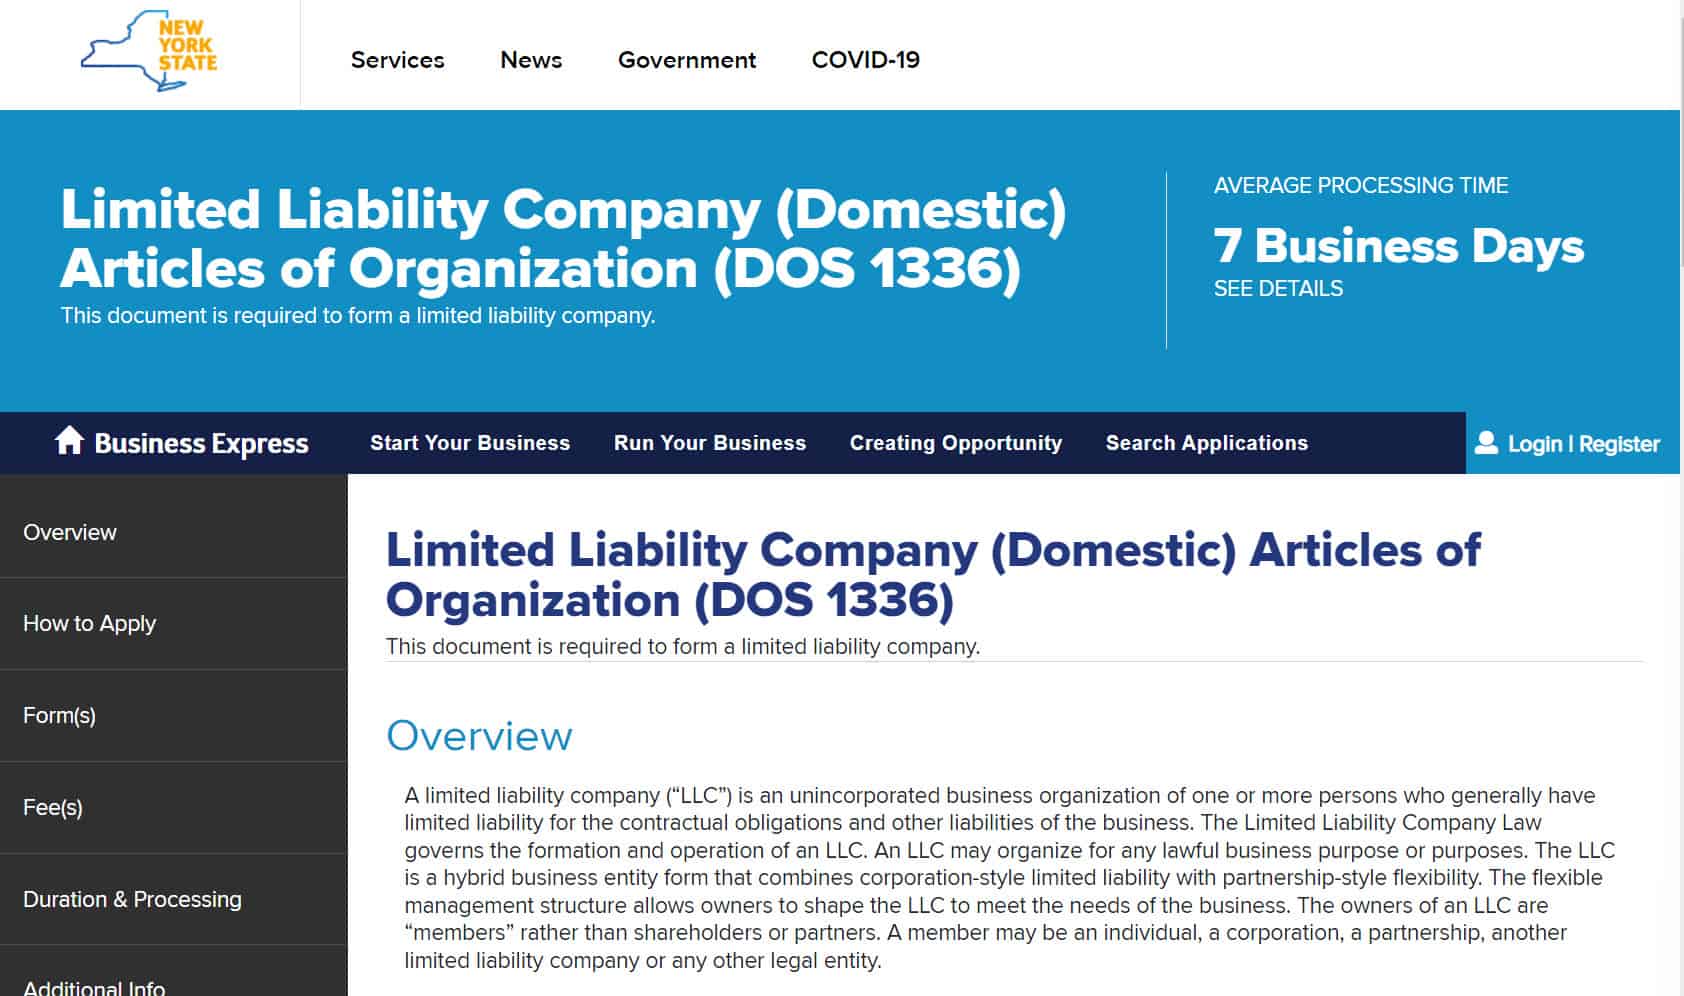This screenshot has width=1684, height=996.
Task: Open the News menu
Action: click(x=530, y=60)
